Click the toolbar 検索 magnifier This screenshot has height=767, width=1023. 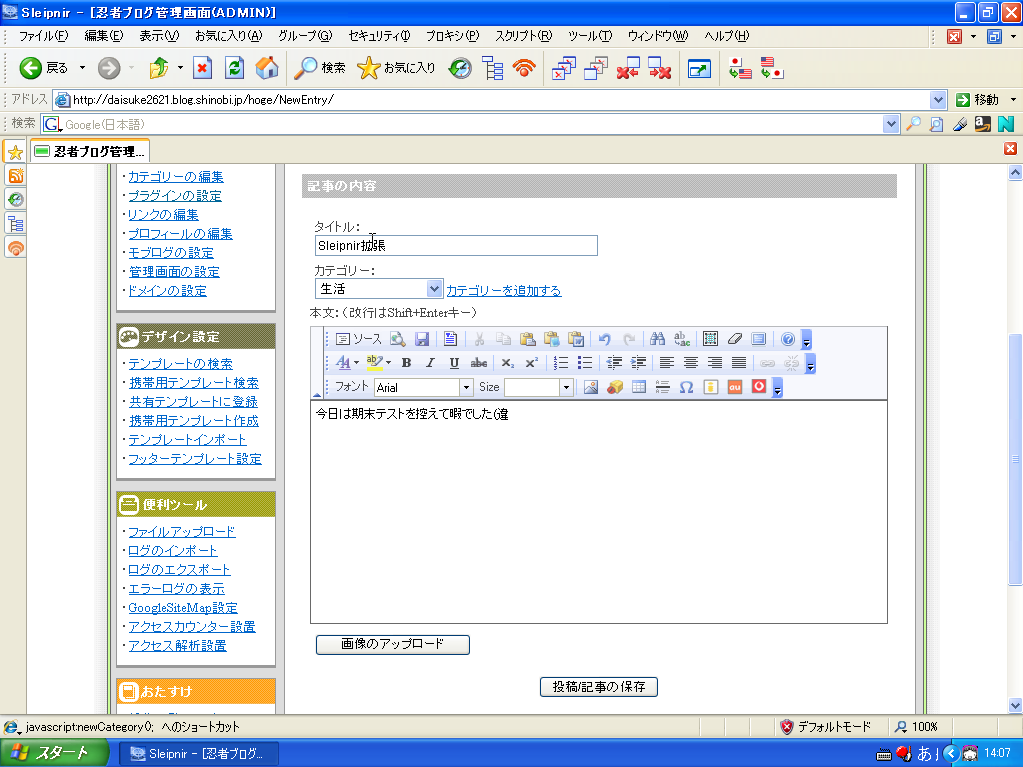tap(320, 67)
